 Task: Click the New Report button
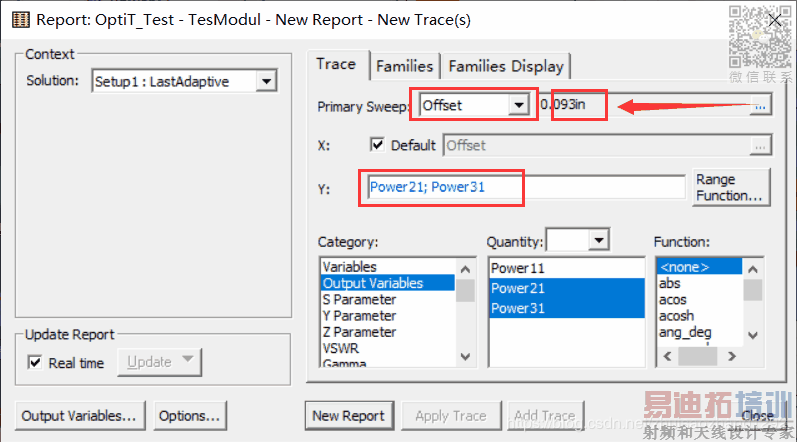(x=348, y=416)
